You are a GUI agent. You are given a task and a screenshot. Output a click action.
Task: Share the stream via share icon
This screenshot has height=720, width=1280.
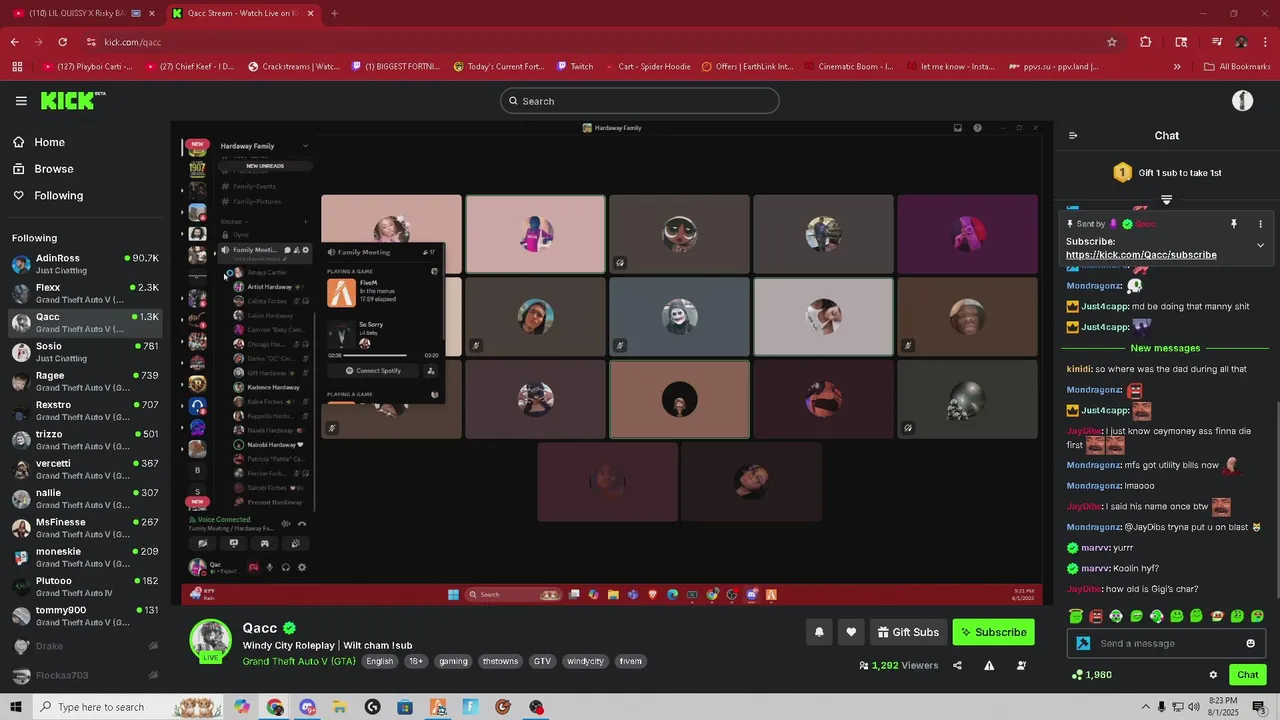coord(957,666)
